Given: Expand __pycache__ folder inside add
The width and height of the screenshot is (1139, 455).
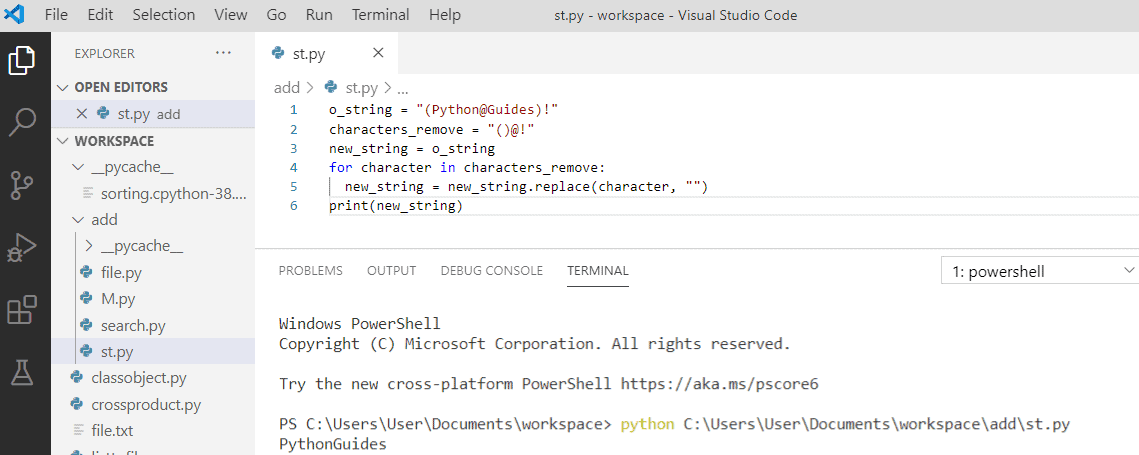Looking at the screenshot, I should point(89,246).
